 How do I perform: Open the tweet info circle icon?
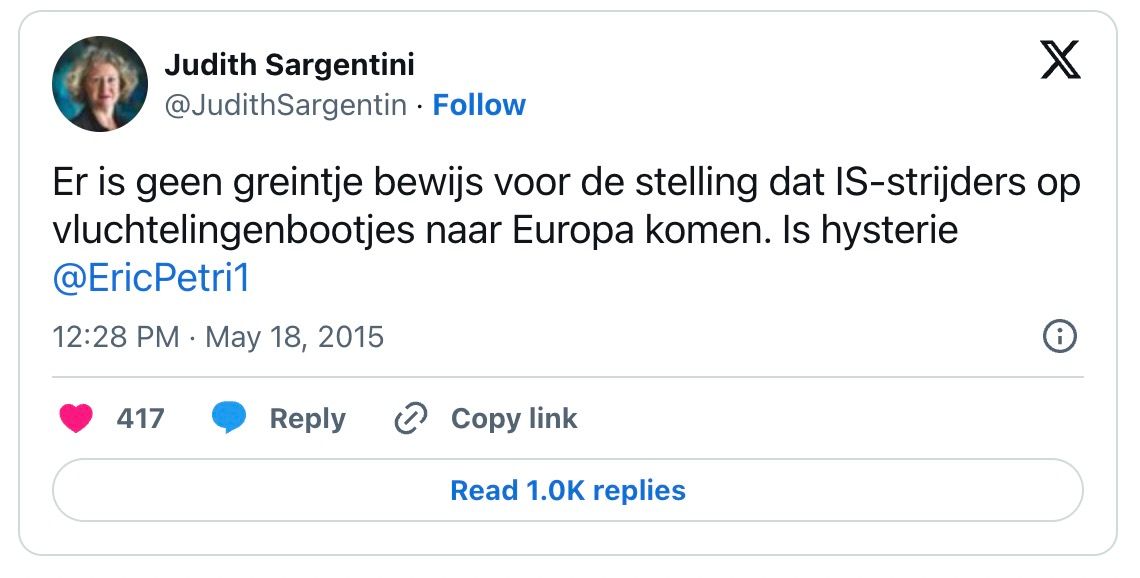pos(1059,336)
